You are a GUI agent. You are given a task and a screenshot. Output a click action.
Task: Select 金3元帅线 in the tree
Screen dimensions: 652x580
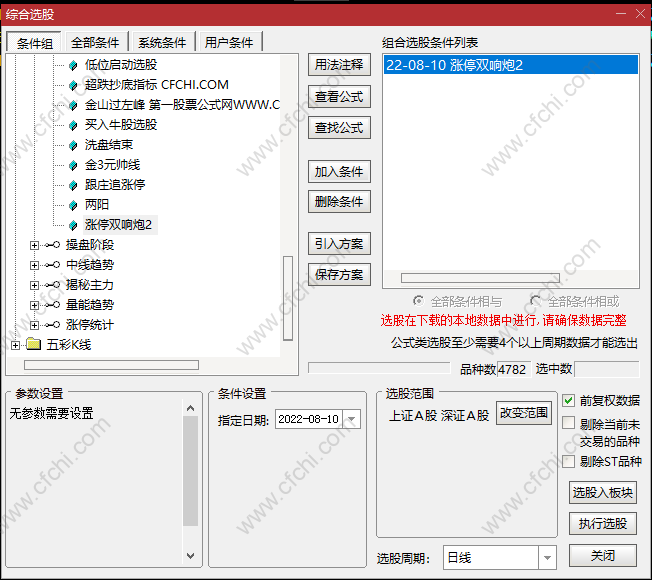point(113,165)
